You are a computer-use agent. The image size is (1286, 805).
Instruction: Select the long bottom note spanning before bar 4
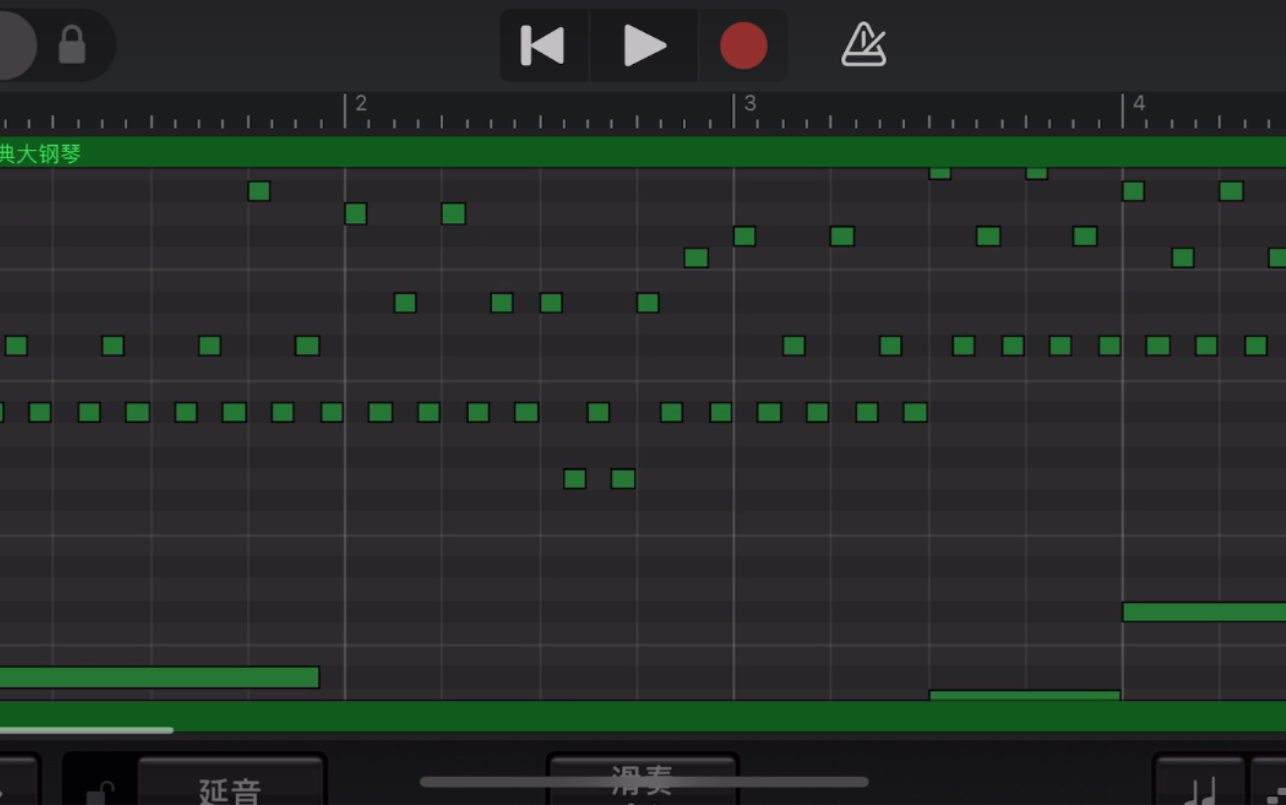(1025, 695)
